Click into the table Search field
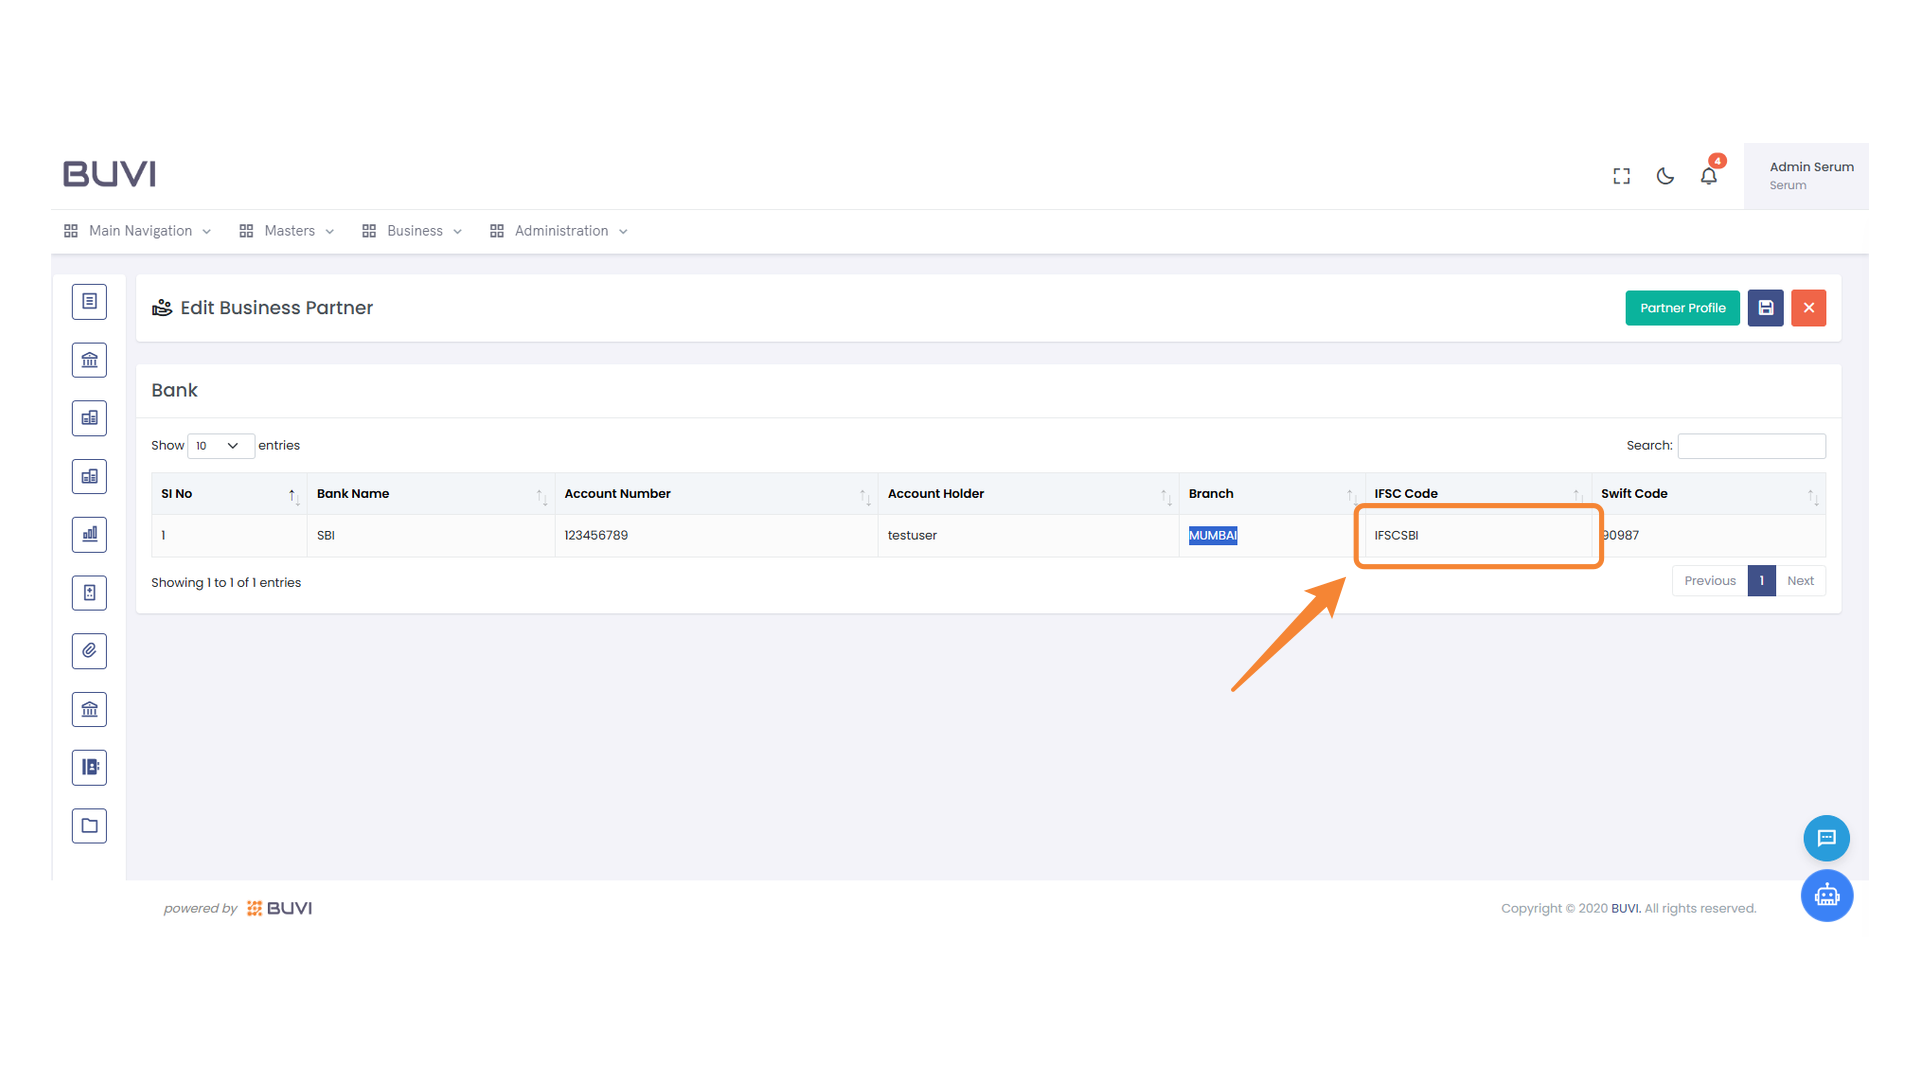The height and width of the screenshot is (1080, 1920). pyautogui.click(x=1751, y=446)
